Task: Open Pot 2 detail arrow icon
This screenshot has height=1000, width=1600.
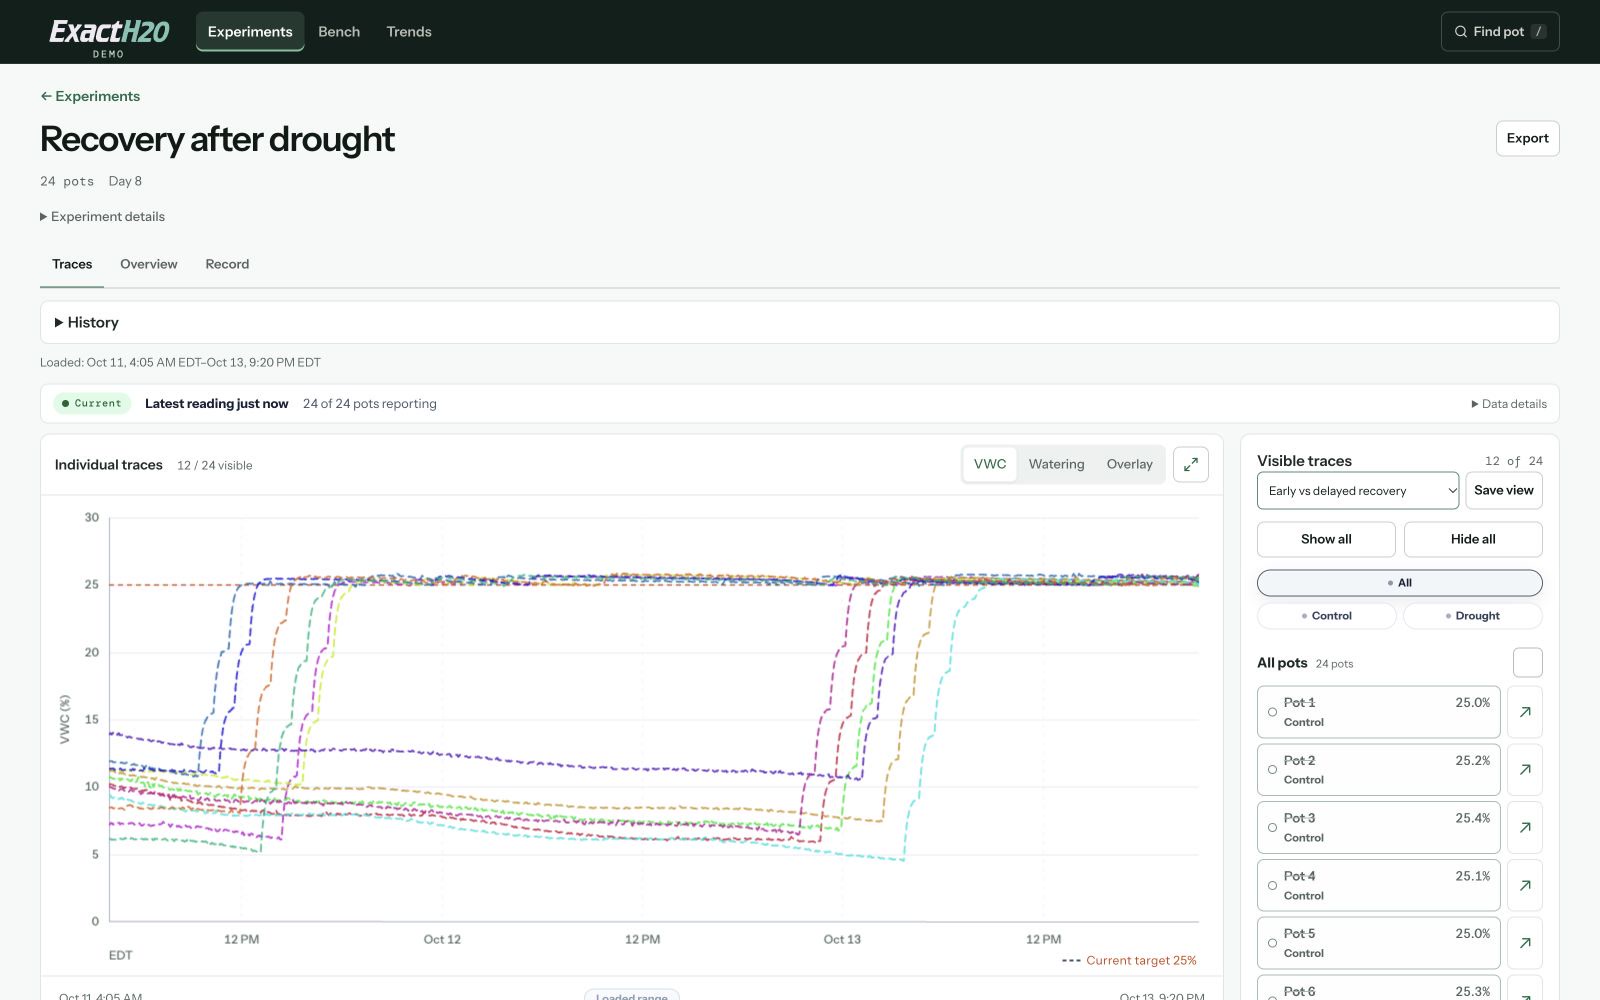Action: tap(1525, 770)
